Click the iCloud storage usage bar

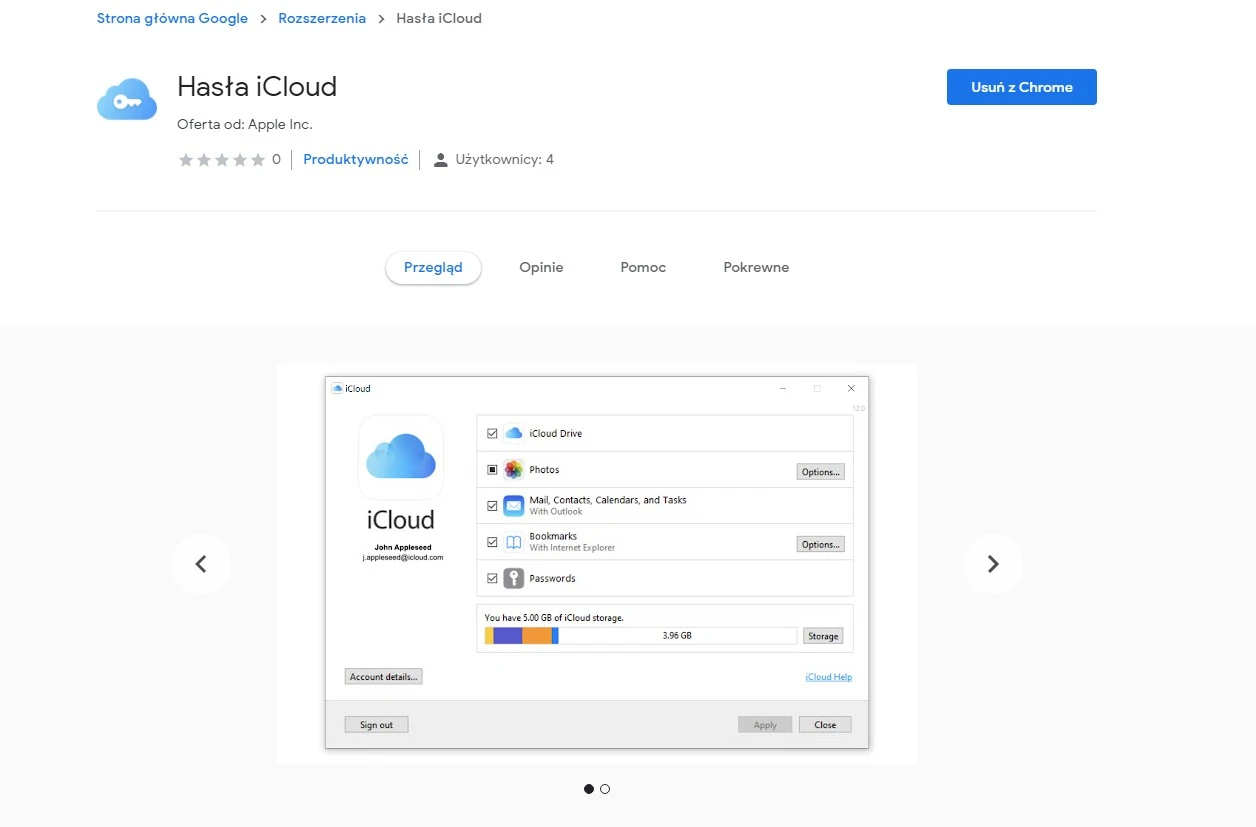pos(640,635)
